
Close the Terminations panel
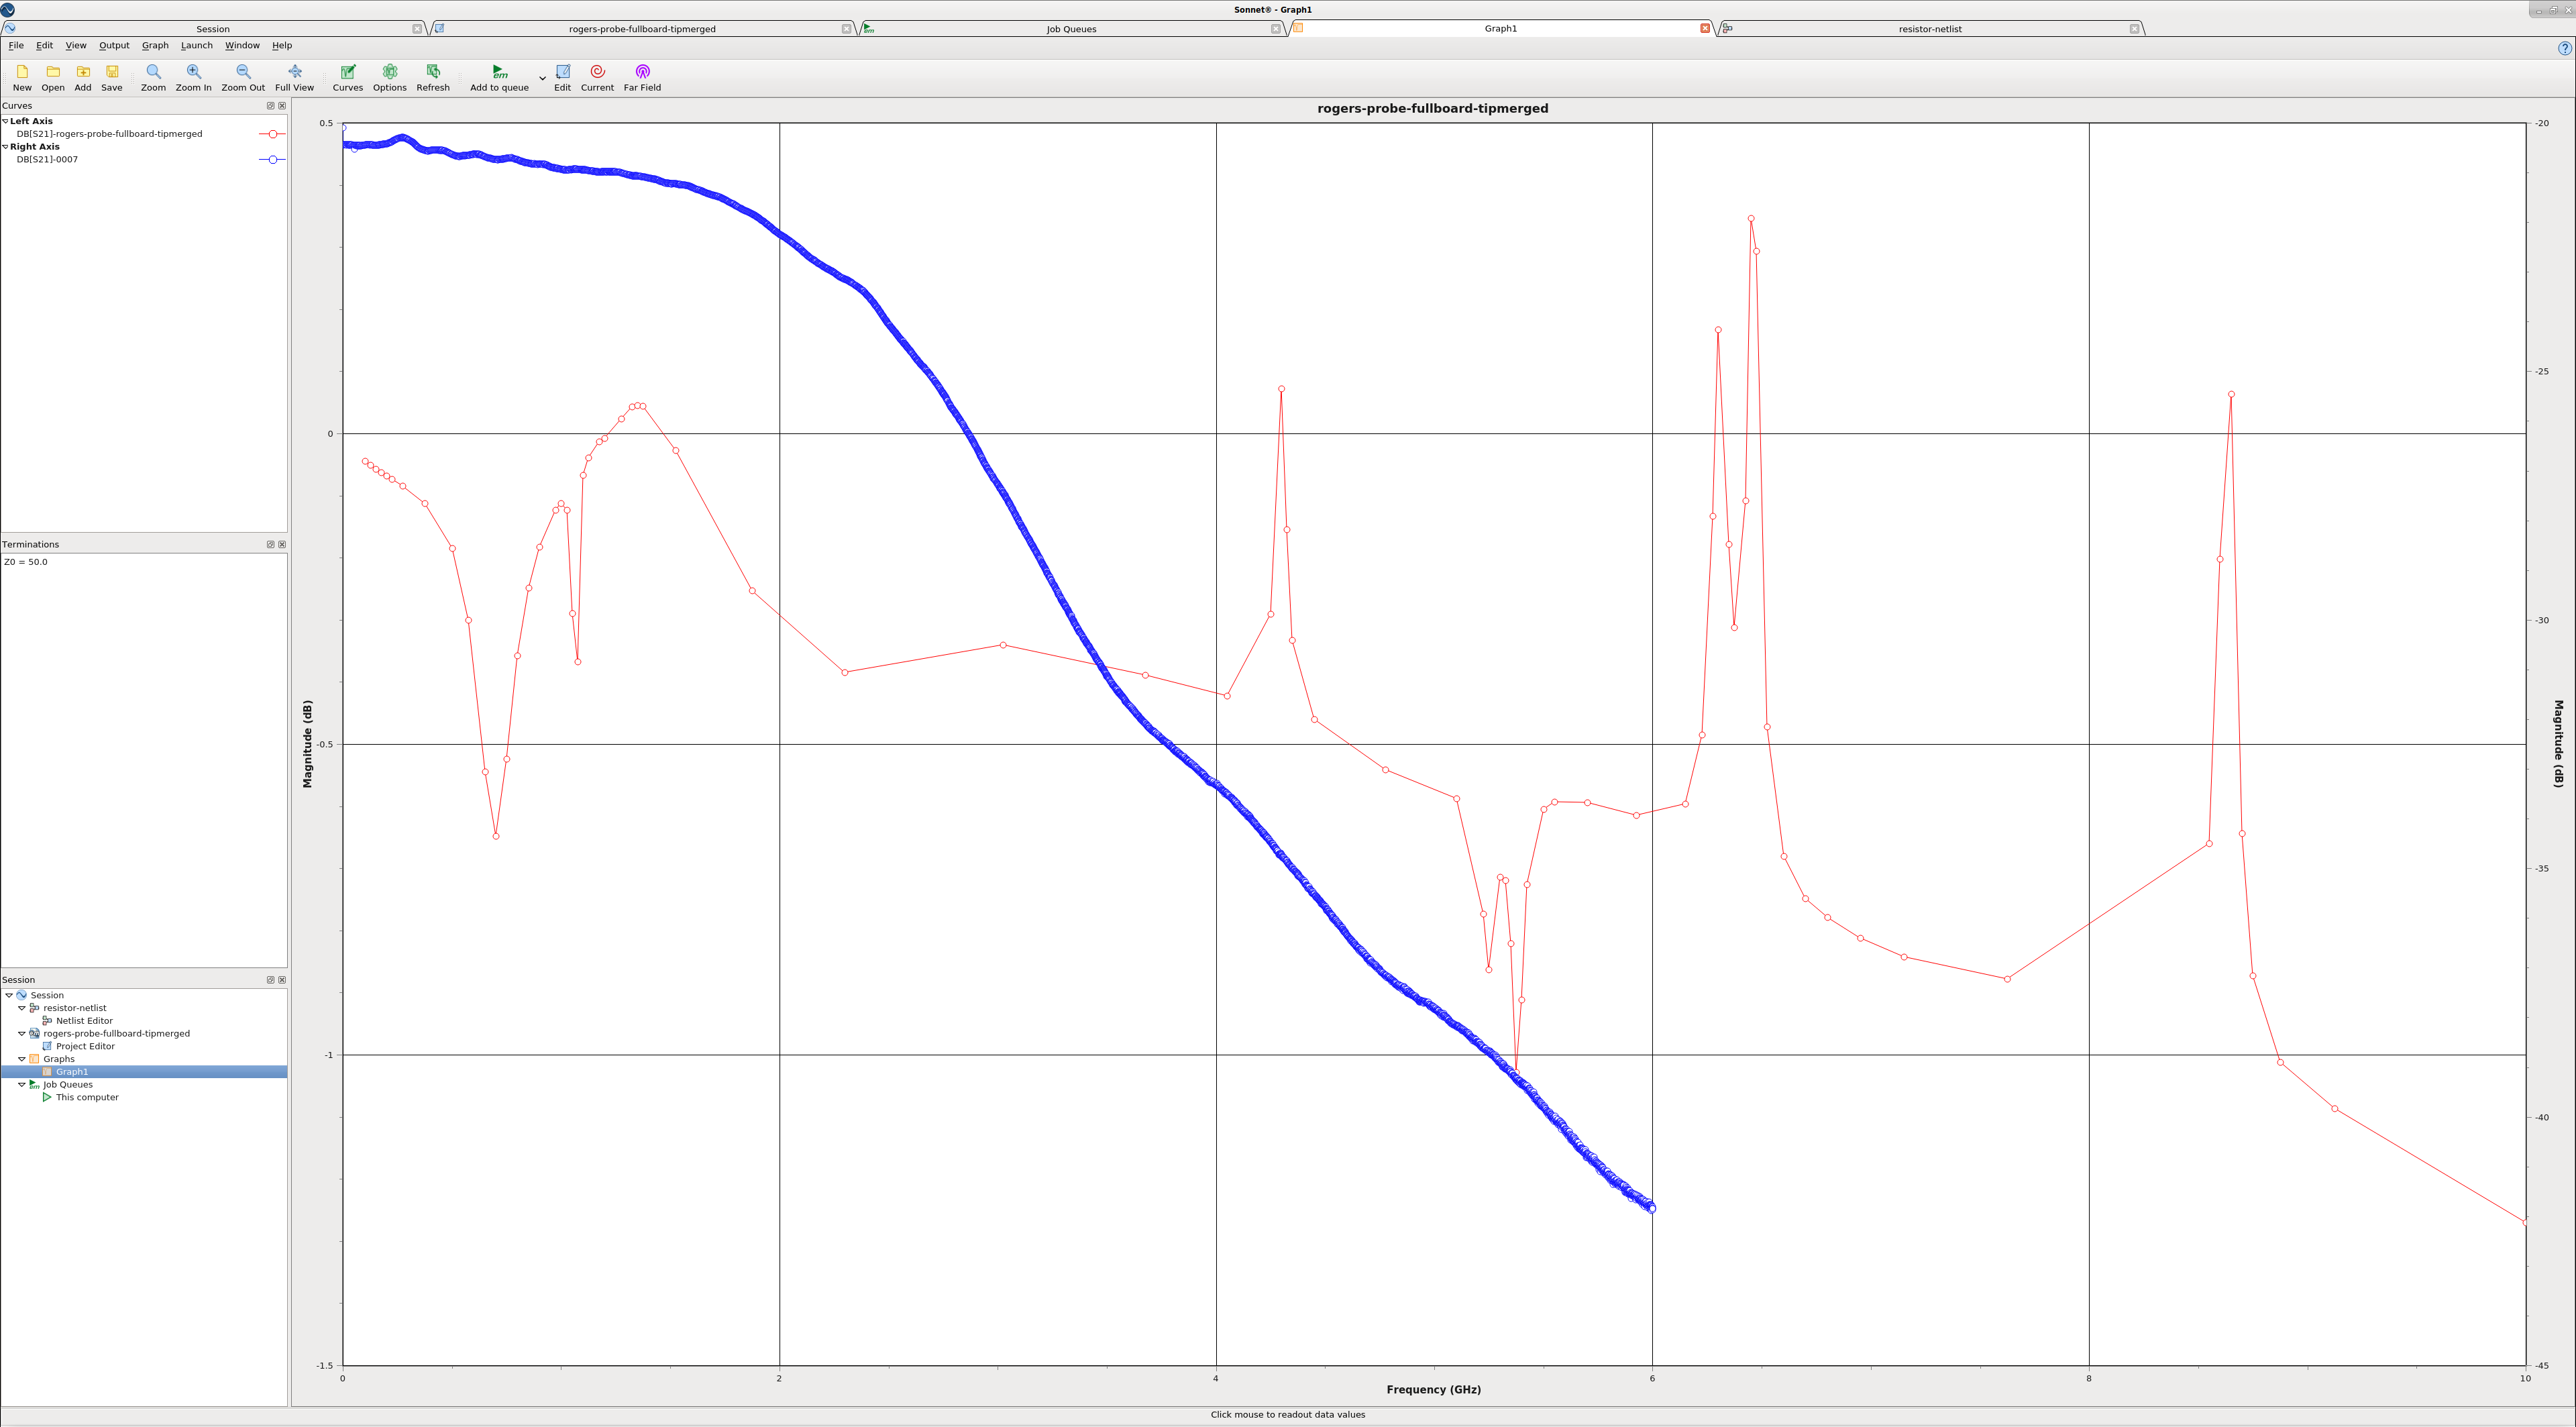(x=282, y=544)
